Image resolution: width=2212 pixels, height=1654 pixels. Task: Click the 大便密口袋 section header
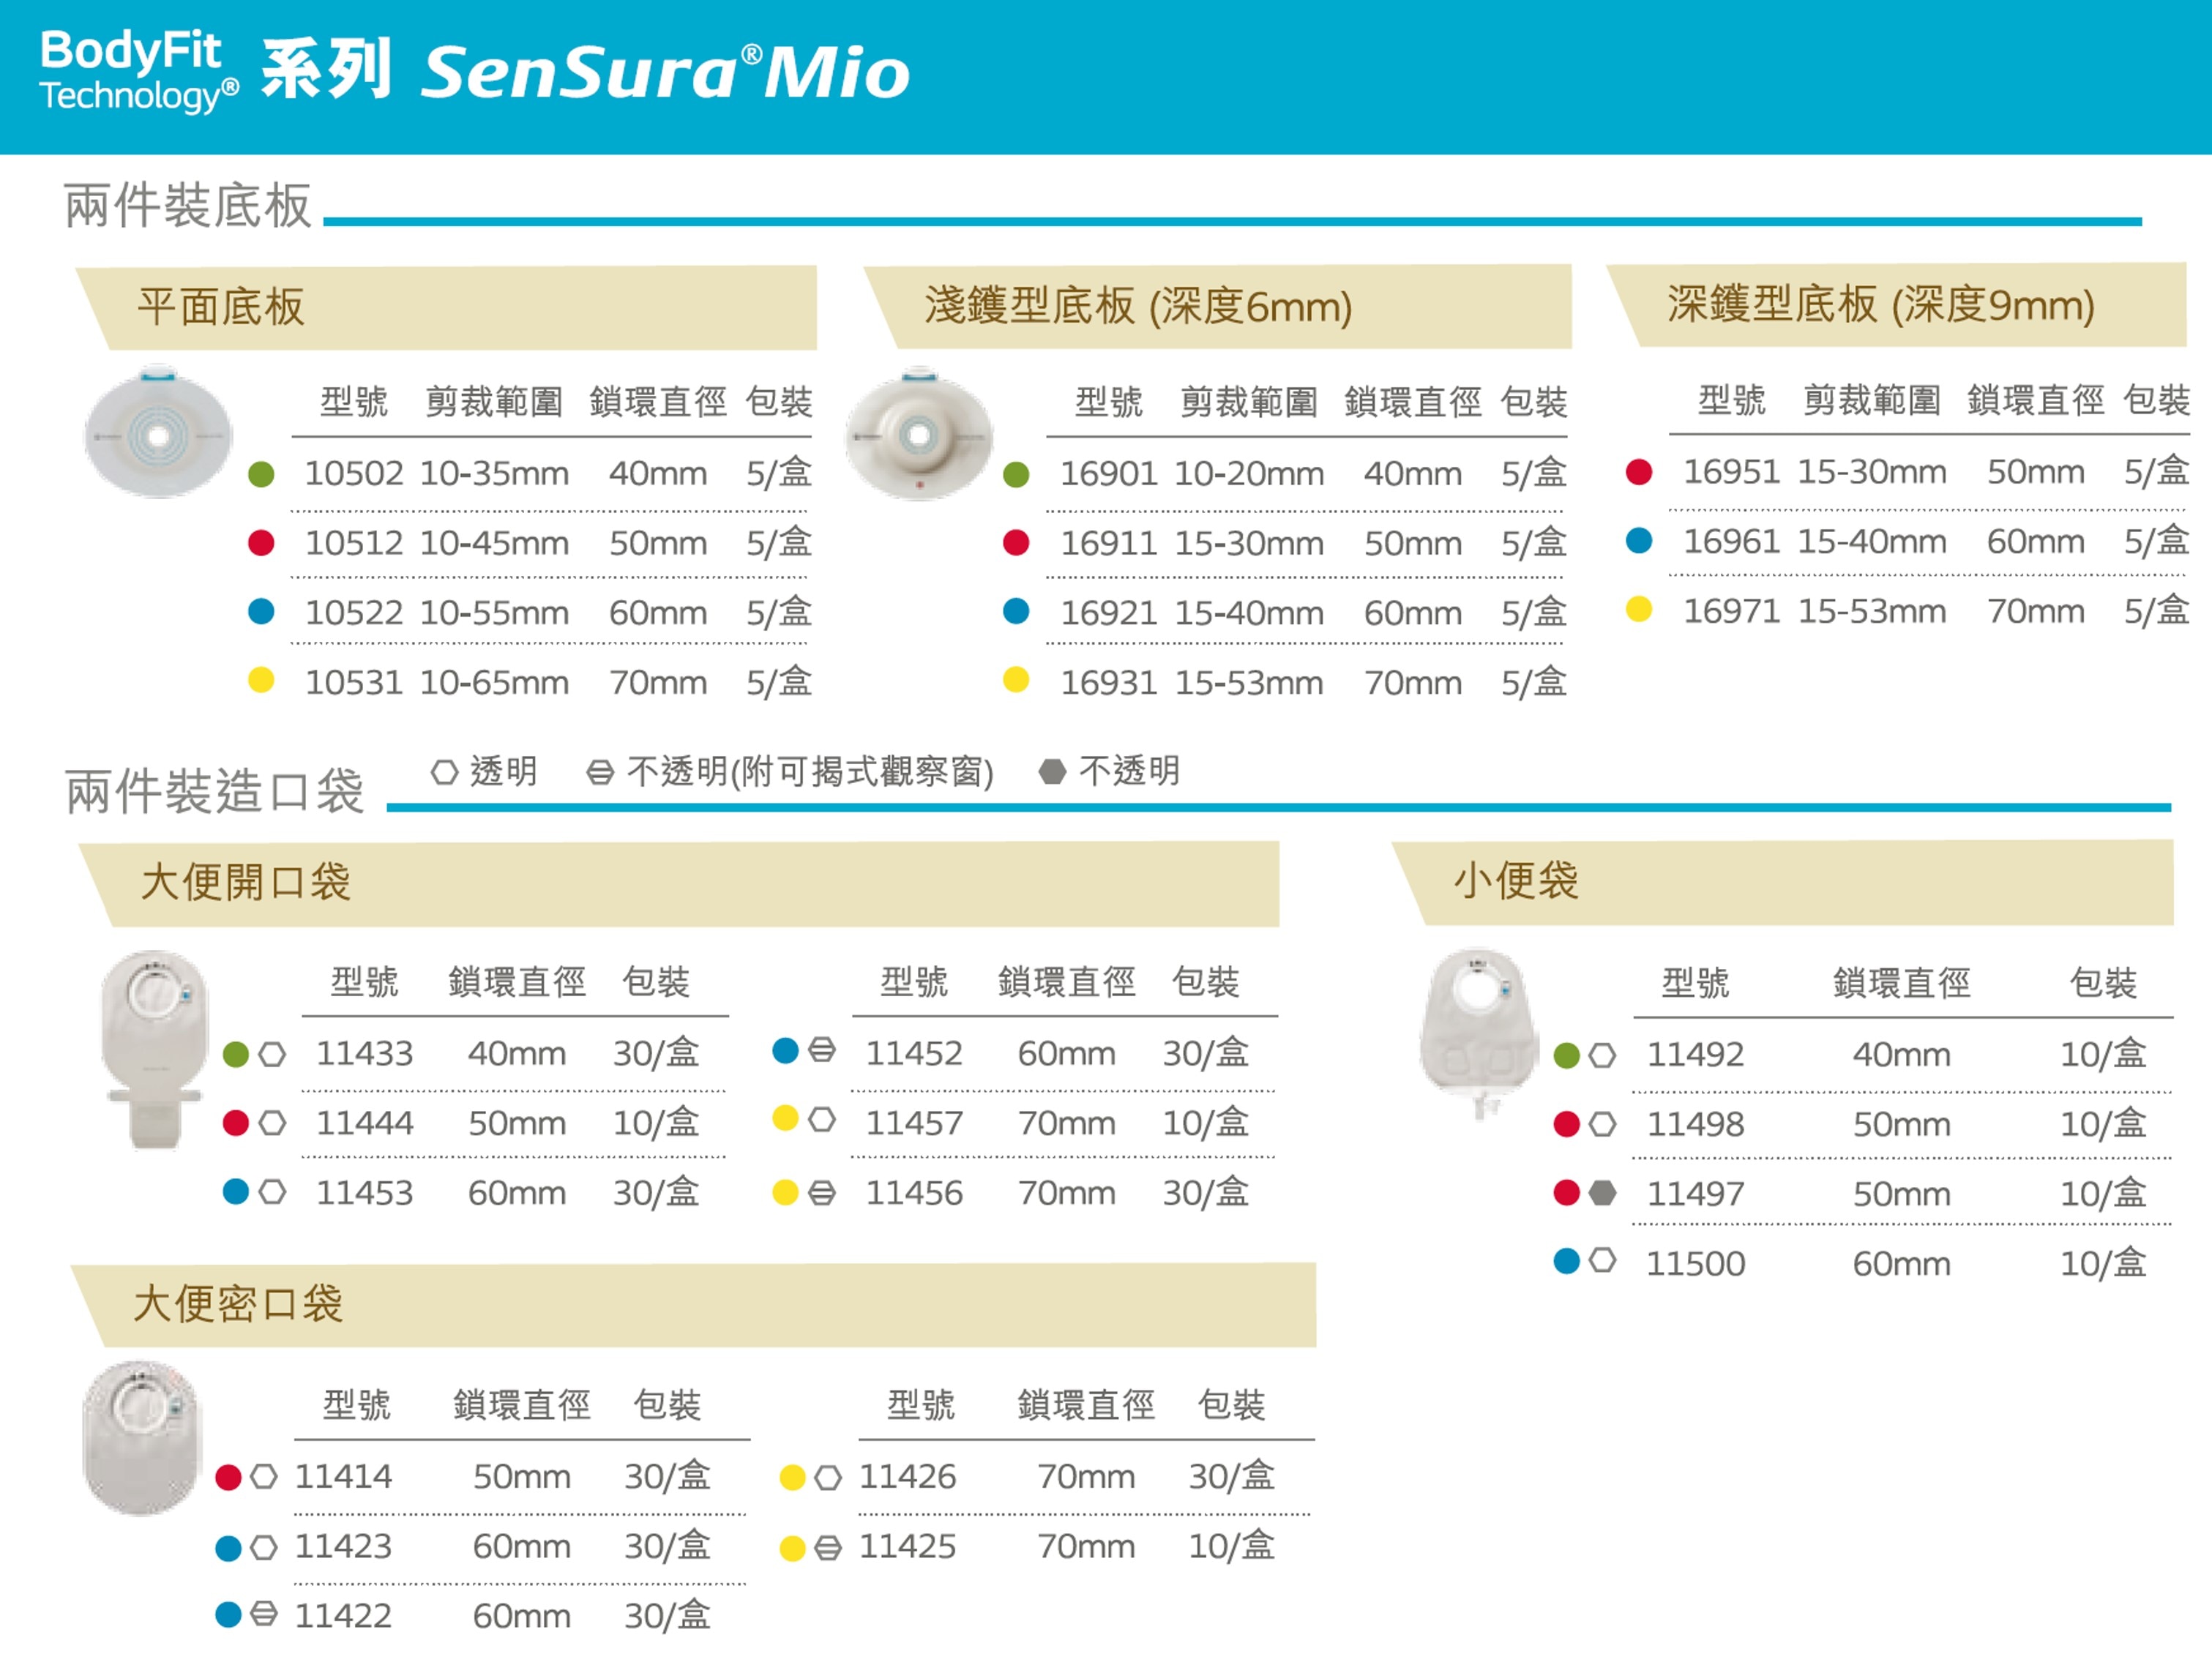click(694, 1304)
